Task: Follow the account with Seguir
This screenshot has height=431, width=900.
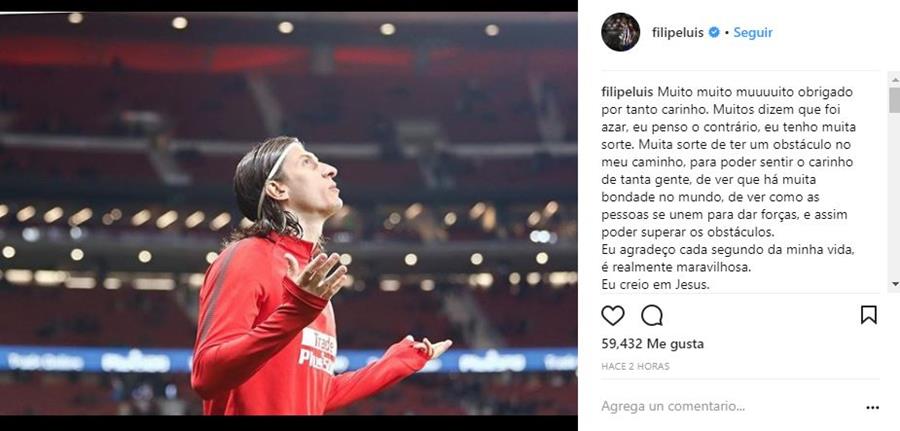Action: 753,33
